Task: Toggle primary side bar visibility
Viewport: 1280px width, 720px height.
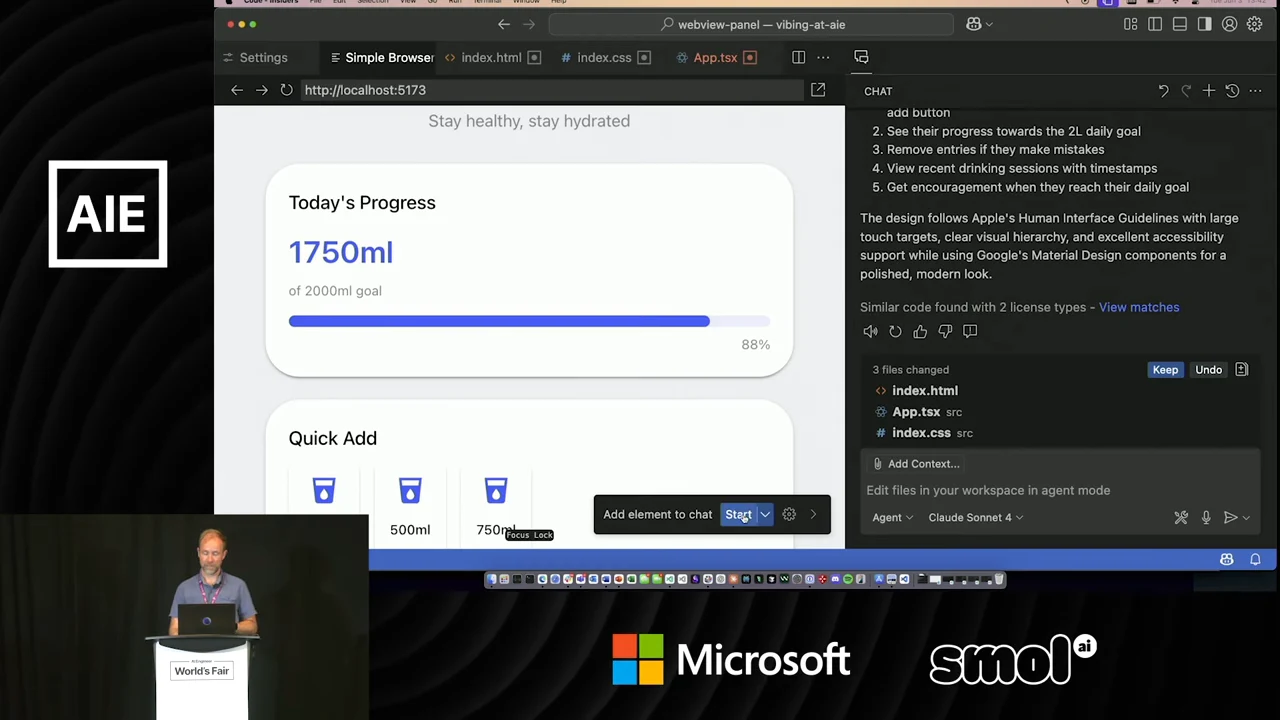Action: (x=1155, y=24)
